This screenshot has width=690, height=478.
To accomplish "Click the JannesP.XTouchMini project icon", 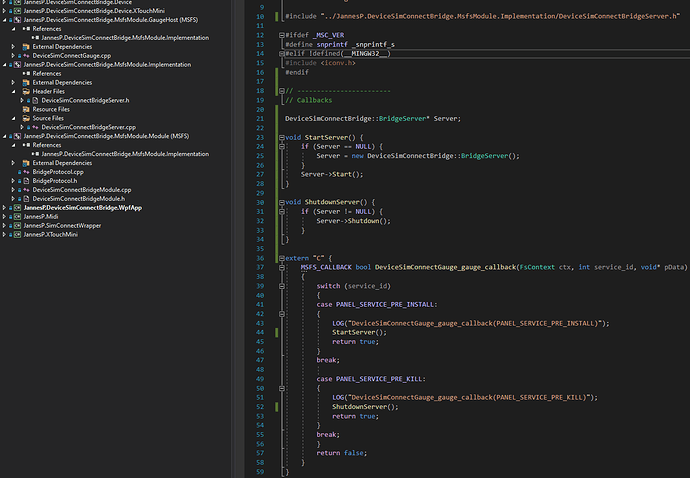I will tap(18, 235).
